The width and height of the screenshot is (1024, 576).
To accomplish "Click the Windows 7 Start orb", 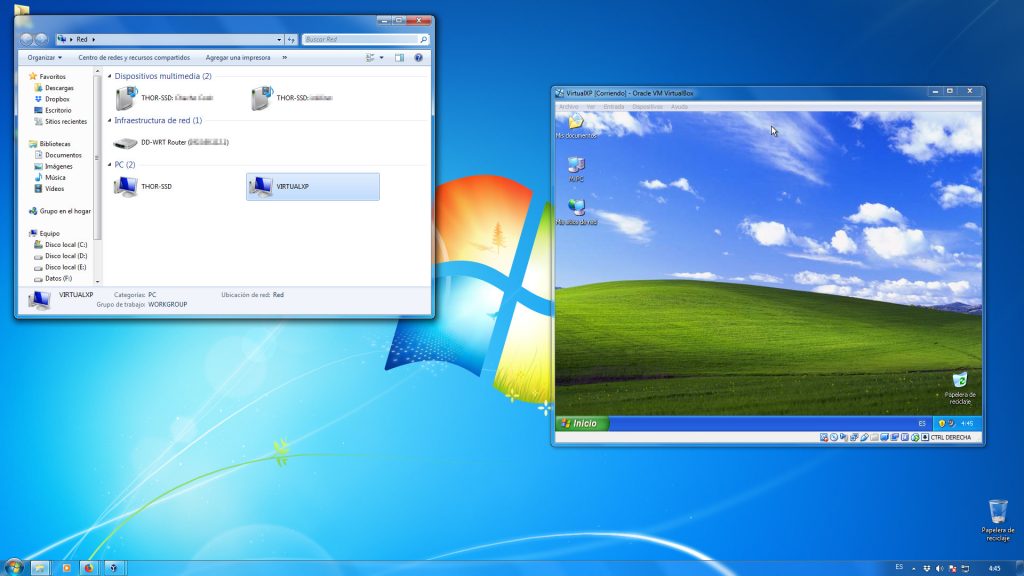I will 13,567.
